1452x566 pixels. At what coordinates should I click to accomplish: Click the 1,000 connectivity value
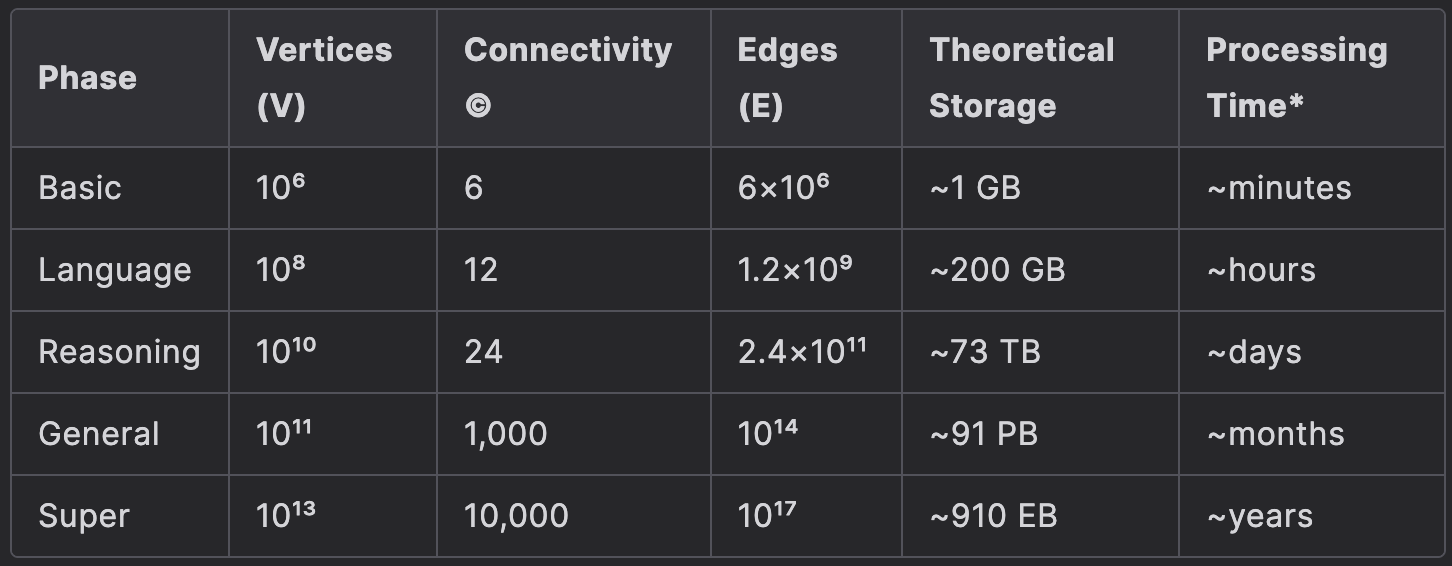coord(505,434)
